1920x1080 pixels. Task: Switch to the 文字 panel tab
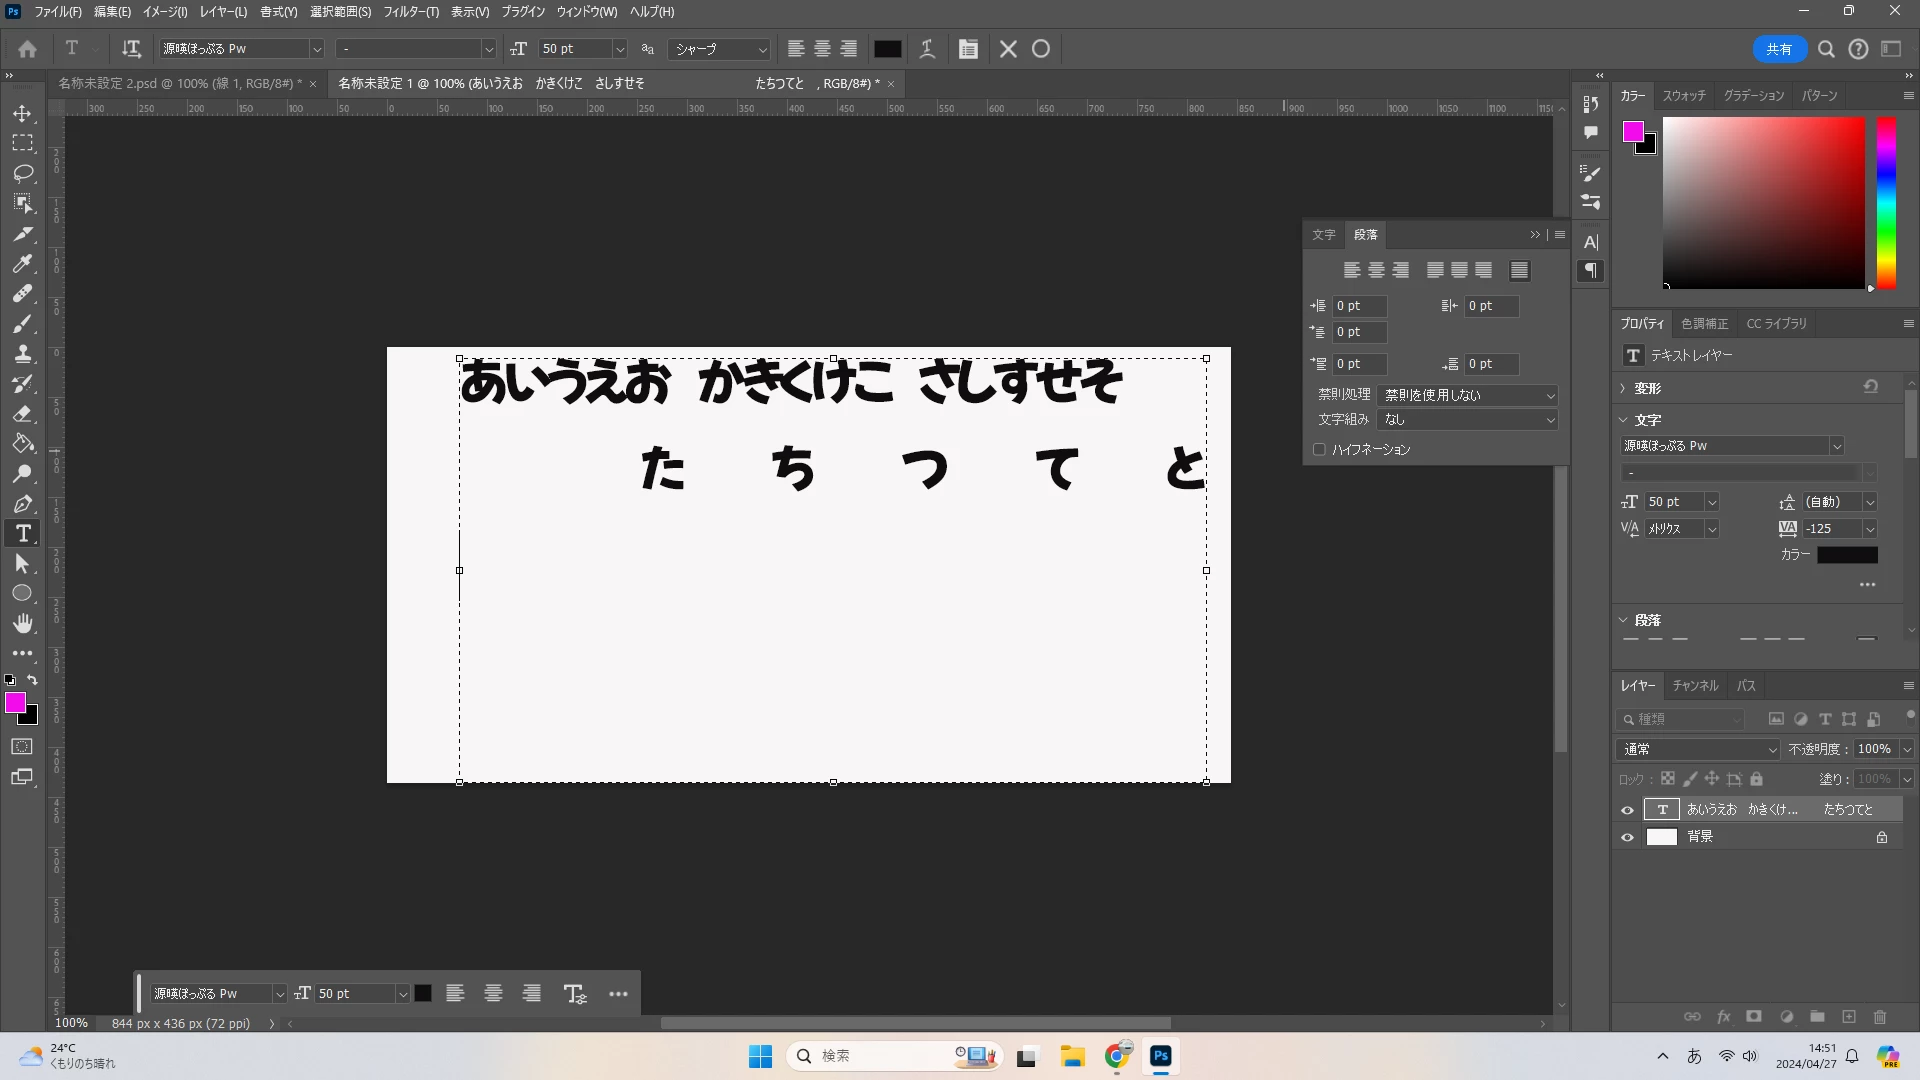pyautogui.click(x=1323, y=235)
